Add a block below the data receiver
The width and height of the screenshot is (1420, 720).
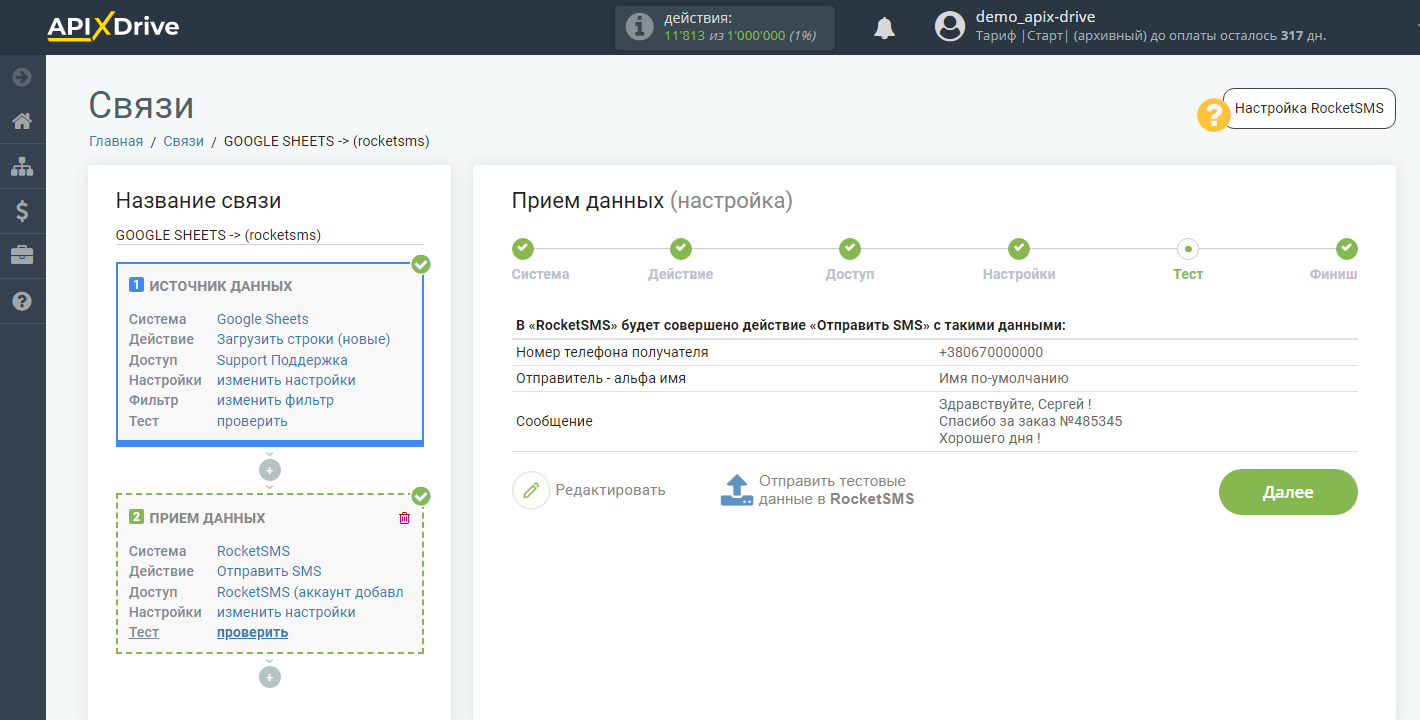[x=270, y=677]
